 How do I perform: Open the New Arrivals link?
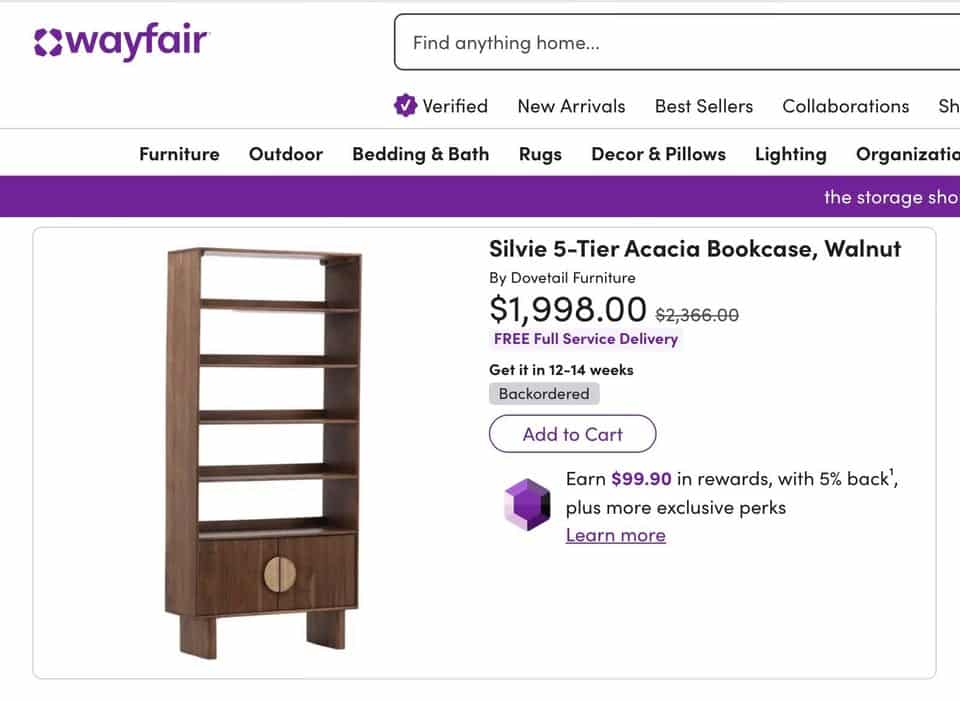click(571, 106)
